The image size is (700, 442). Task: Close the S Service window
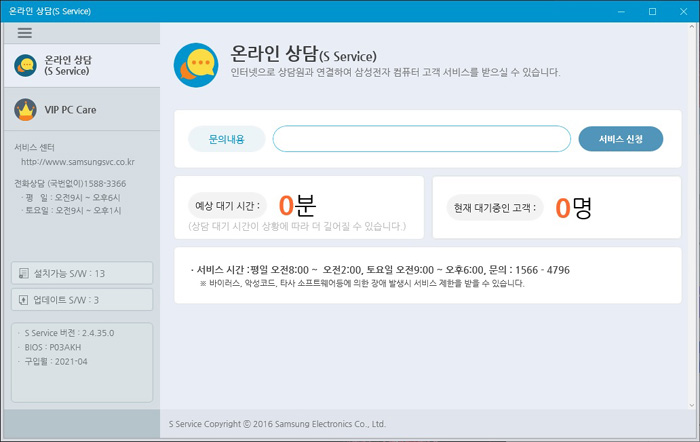click(x=683, y=12)
